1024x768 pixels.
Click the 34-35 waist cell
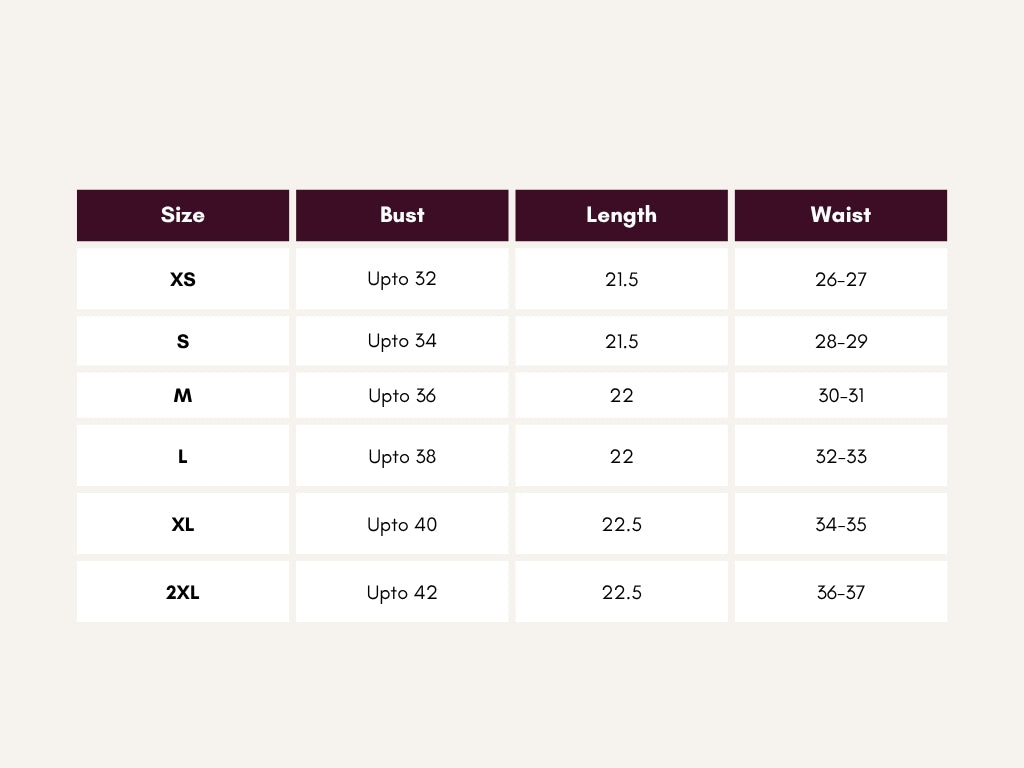[x=840, y=524]
